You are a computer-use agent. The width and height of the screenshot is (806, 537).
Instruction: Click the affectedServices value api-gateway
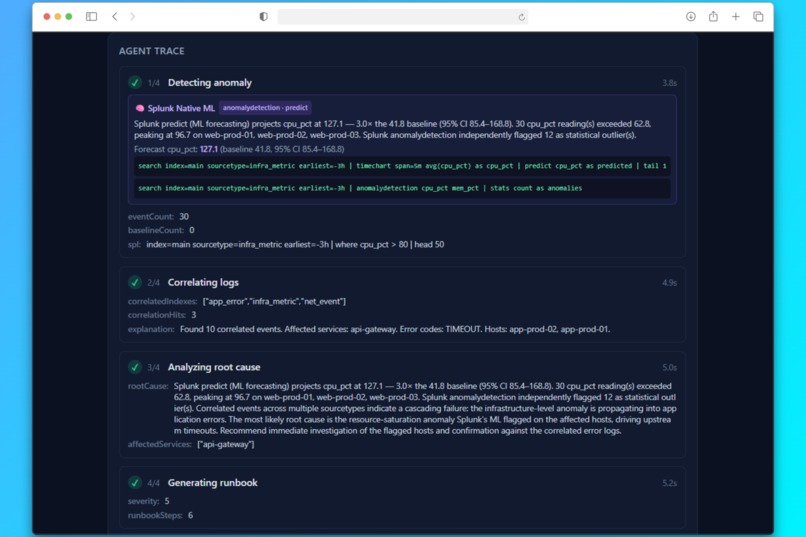(226, 444)
